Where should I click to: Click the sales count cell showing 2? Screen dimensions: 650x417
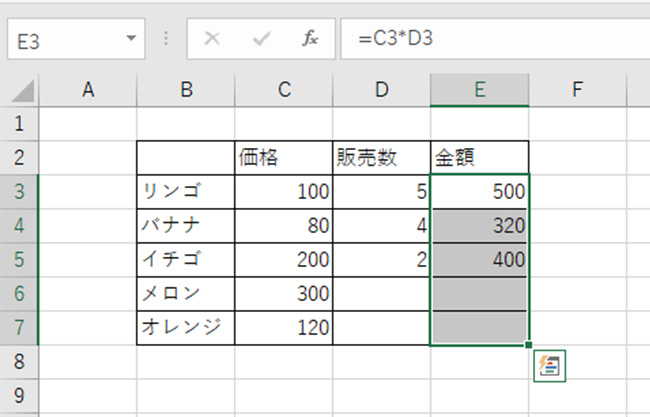click(381, 260)
